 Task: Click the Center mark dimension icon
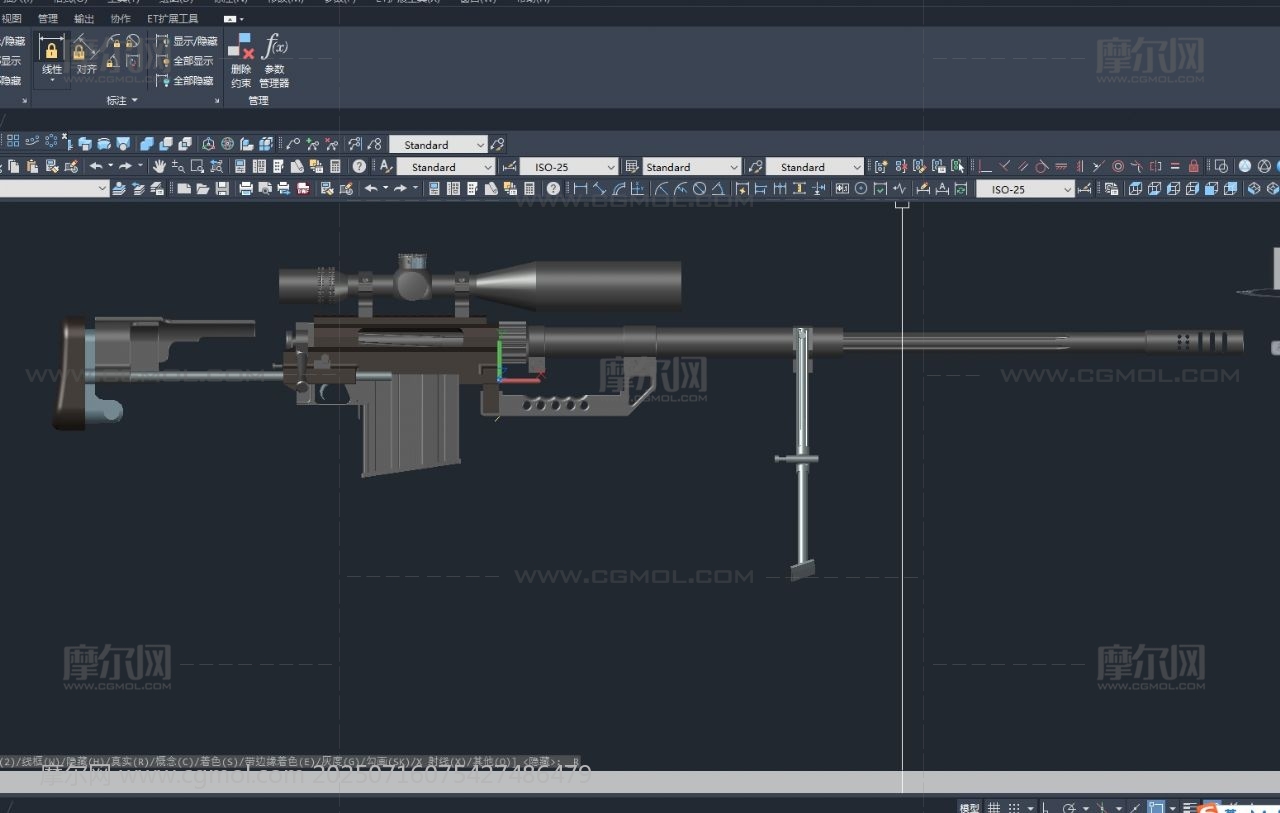point(860,188)
